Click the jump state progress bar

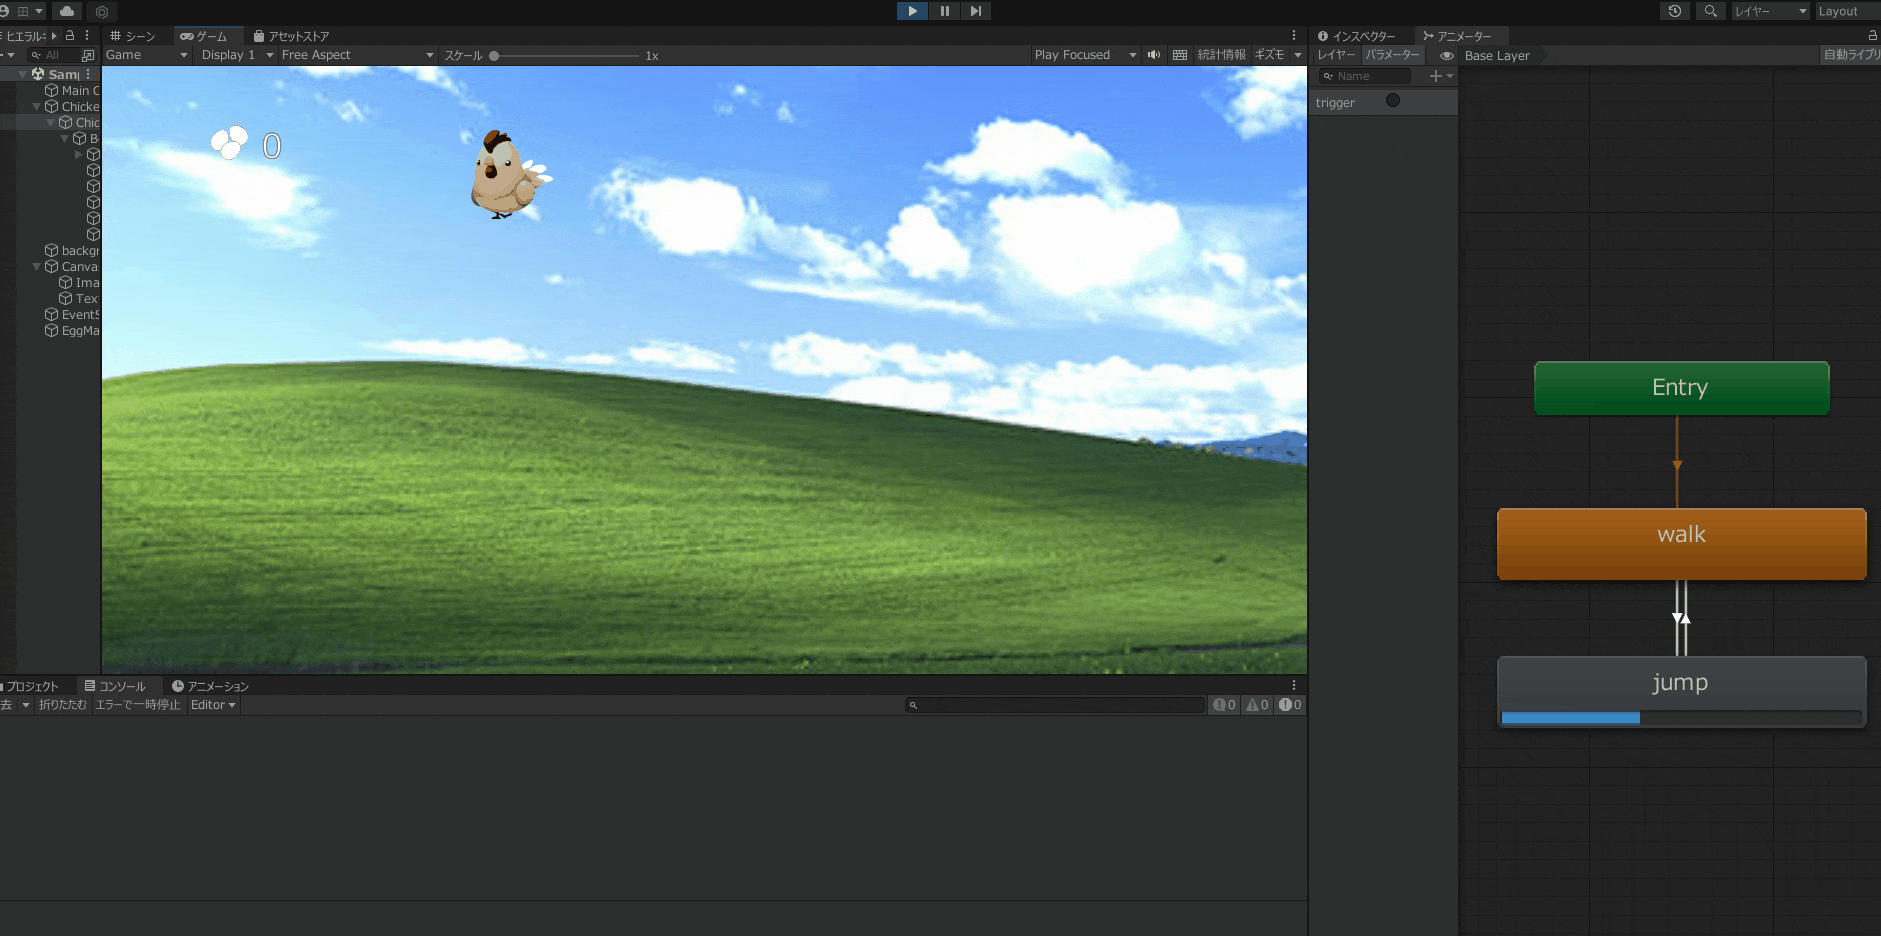[x=1681, y=718]
